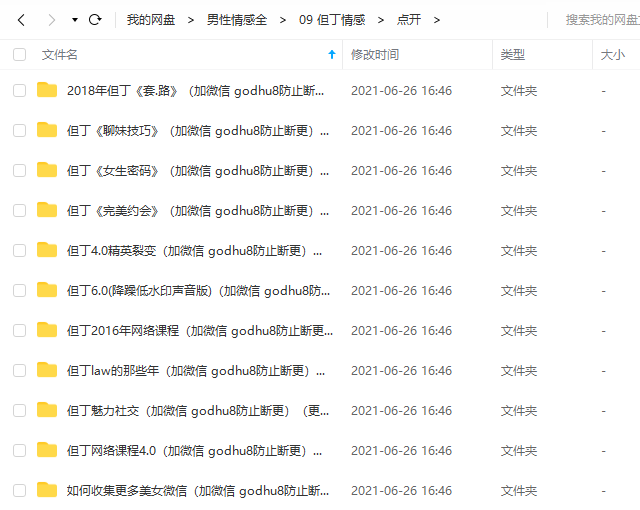Click folder icon for 2018年但丁《套.路》
This screenshot has width=640, height=510.
(x=47, y=90)
